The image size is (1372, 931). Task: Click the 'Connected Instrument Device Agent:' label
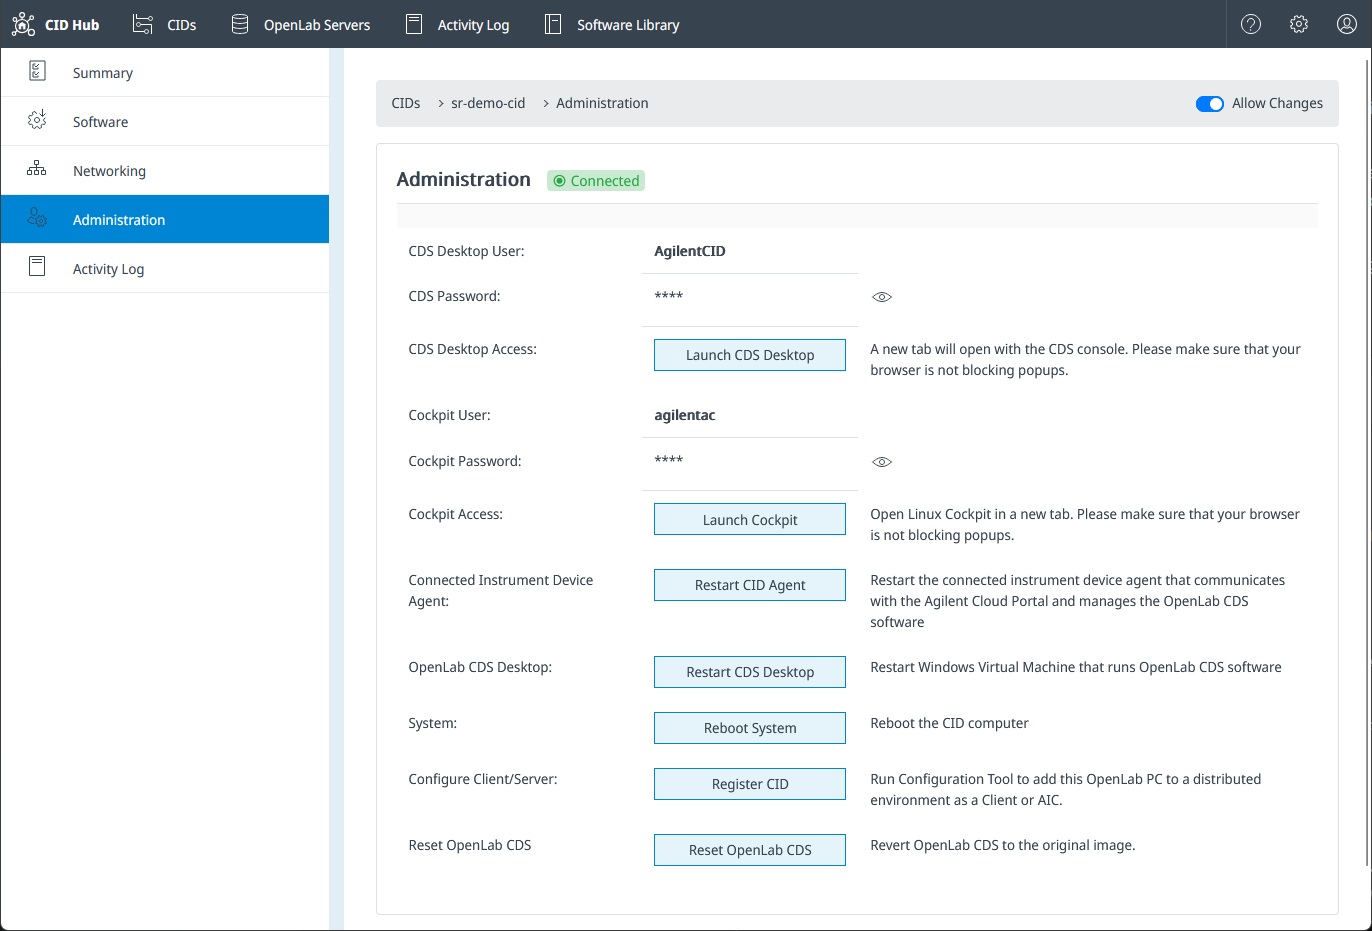(x=501, y=590)
